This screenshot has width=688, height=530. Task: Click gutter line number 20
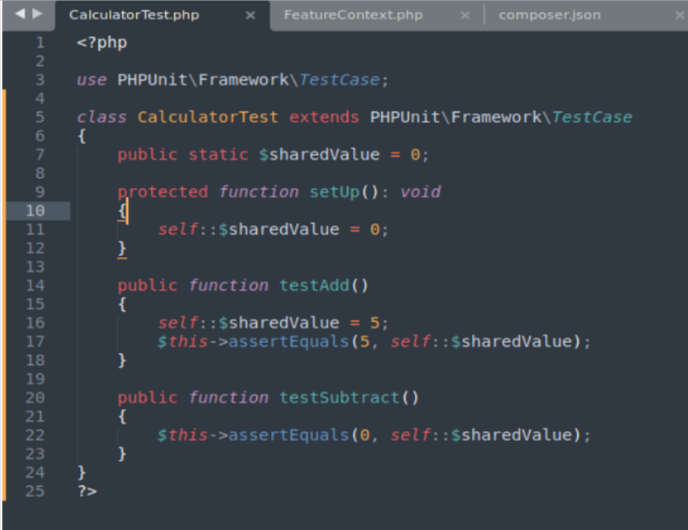pyautogui.click(x=35, y=398)
